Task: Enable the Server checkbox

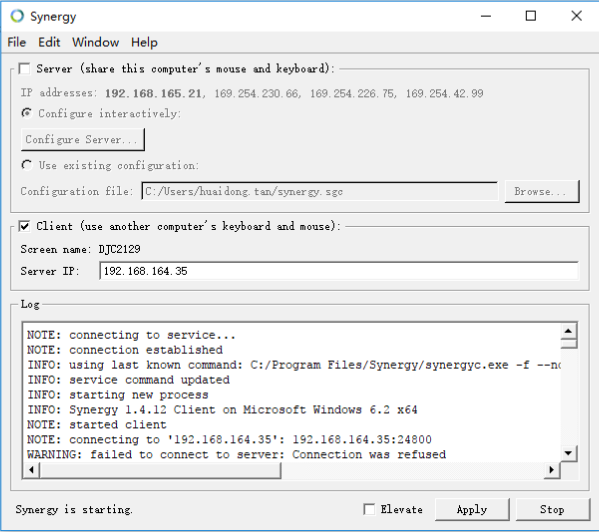Action: click(24, 69)
